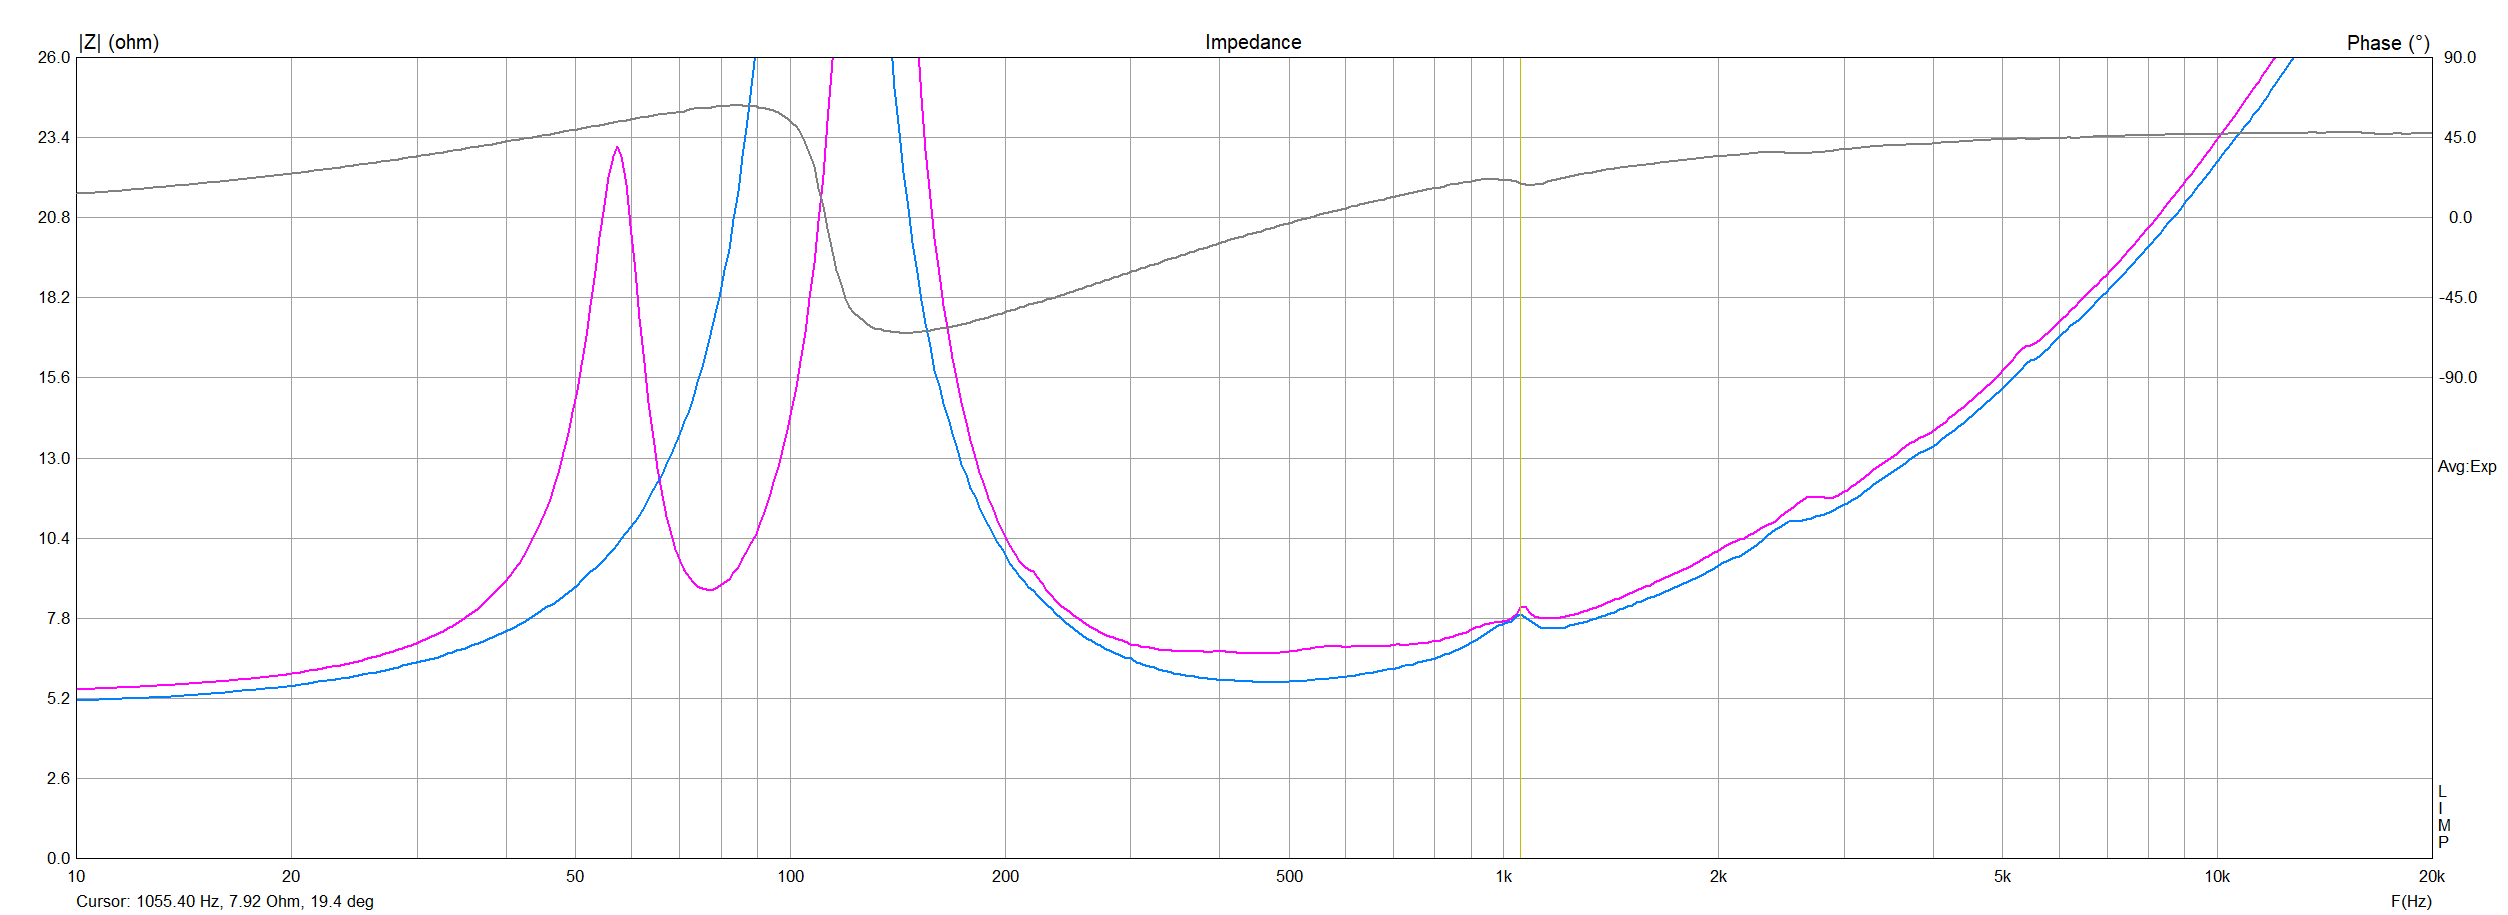Click the 1k frequency tick label
The width and height of the screenshot is (2508, 915).
click(1503, 877)
